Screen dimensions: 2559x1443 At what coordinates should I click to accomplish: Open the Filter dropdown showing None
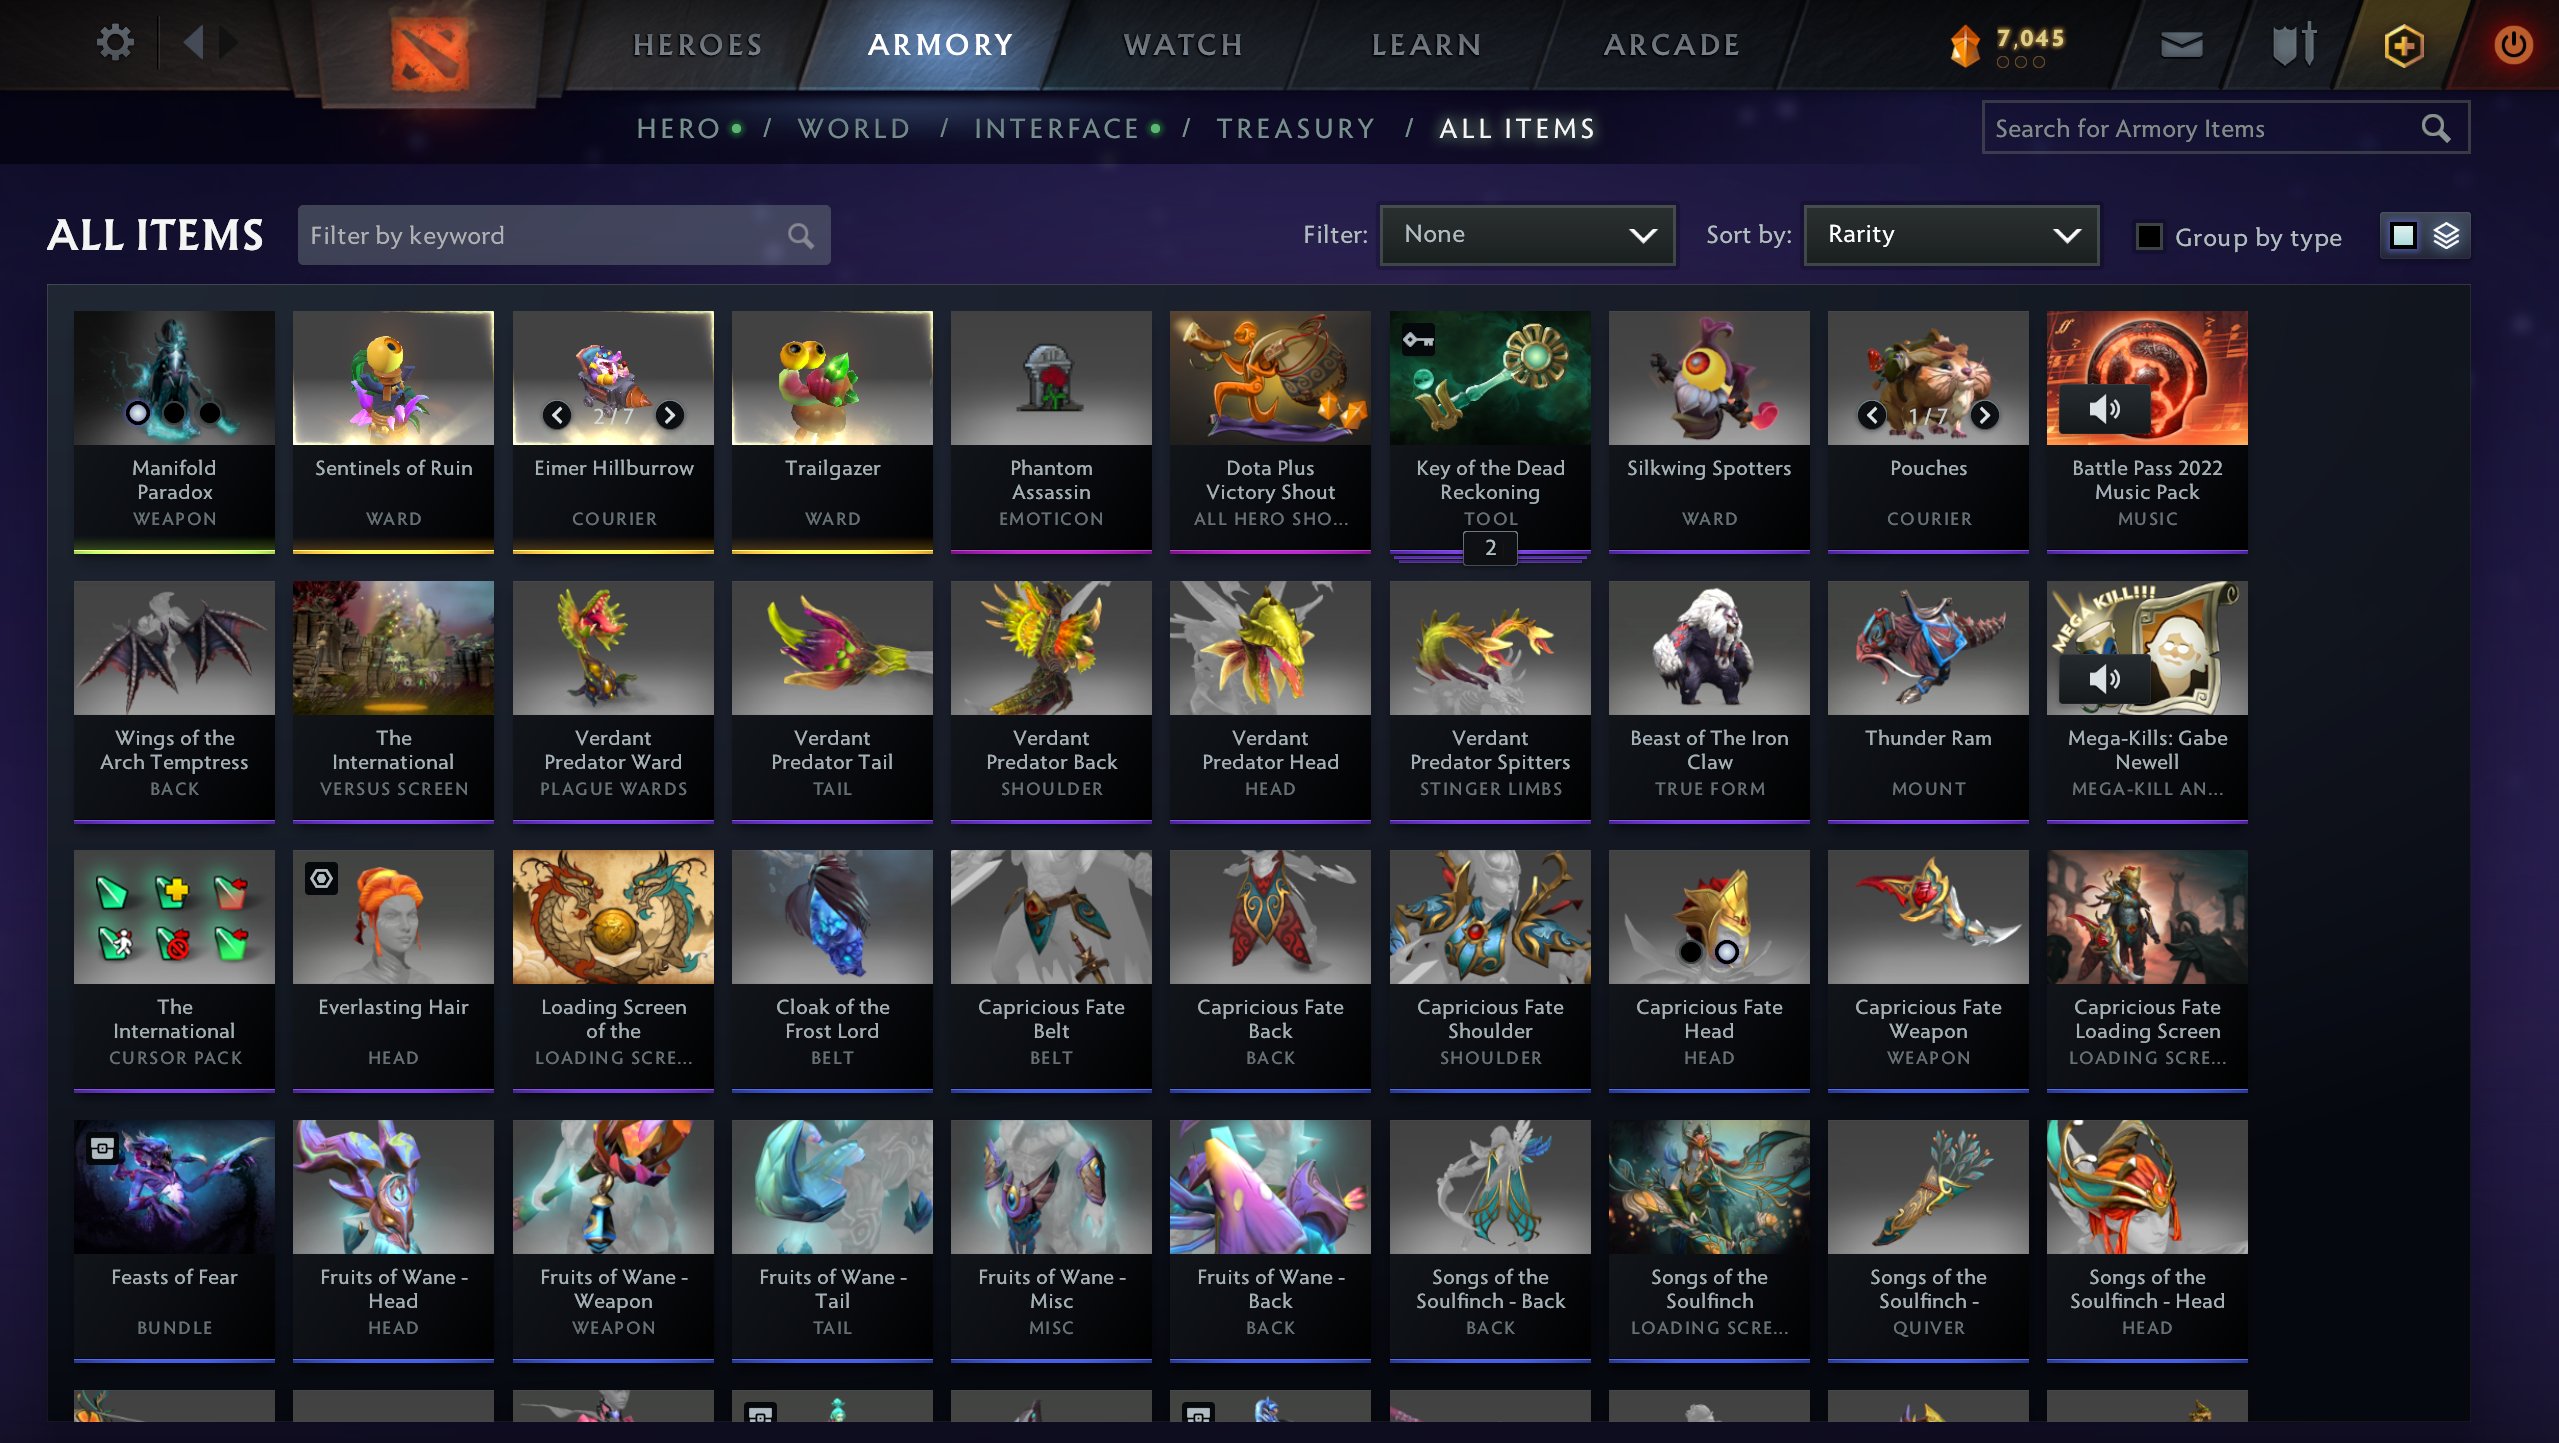point(1527,235)
